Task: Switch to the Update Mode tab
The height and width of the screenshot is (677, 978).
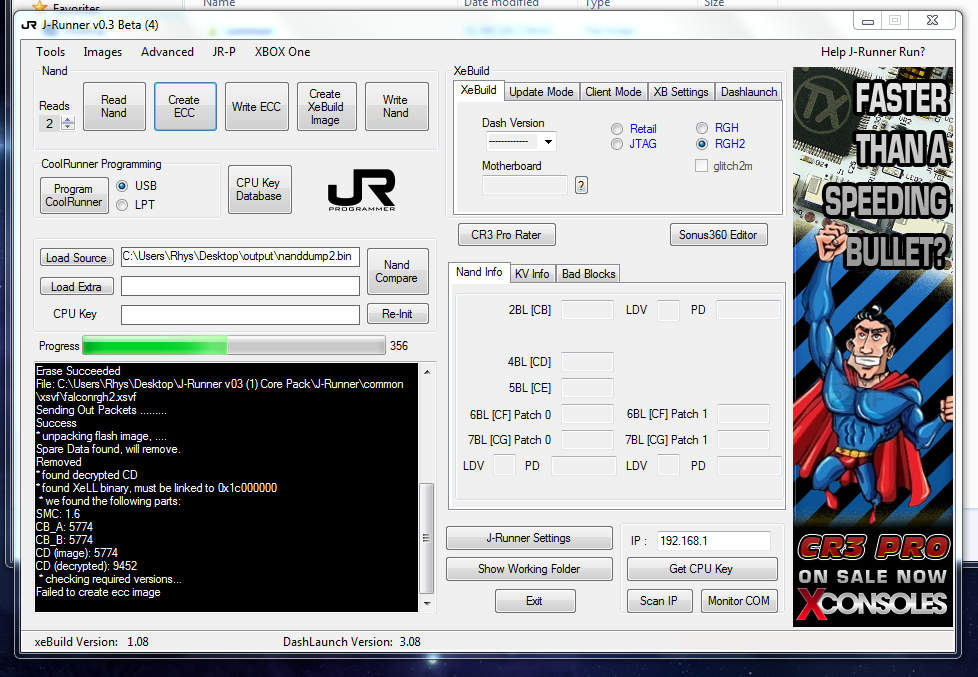Action: (541, 92)
